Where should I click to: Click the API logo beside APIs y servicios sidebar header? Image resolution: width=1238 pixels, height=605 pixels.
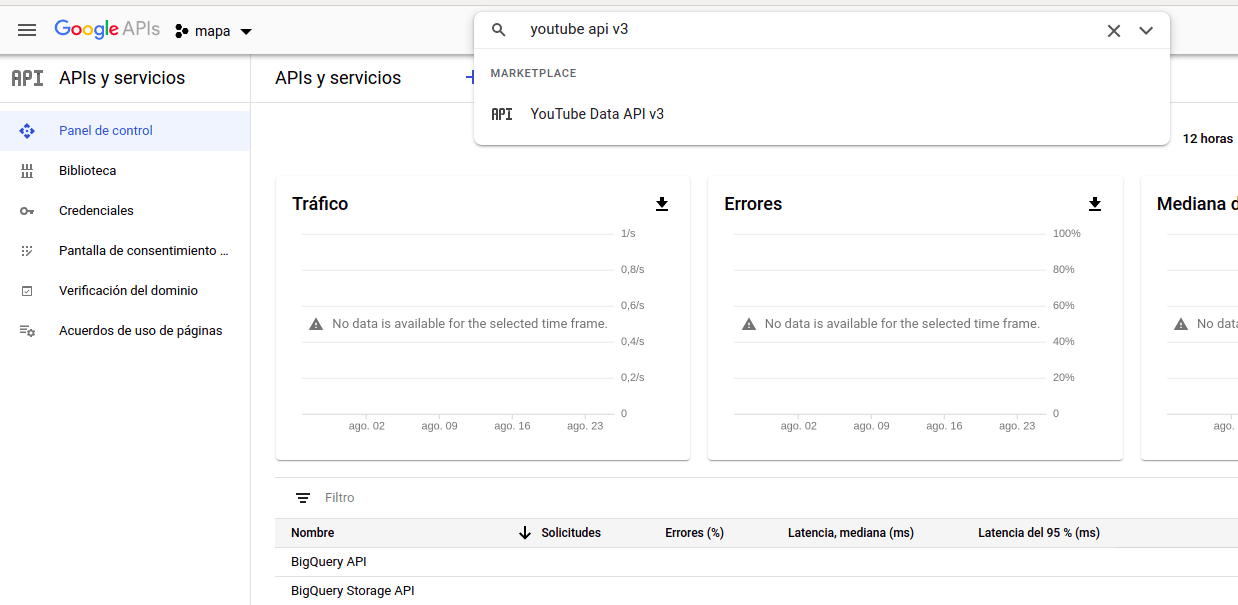coord(27,78)
